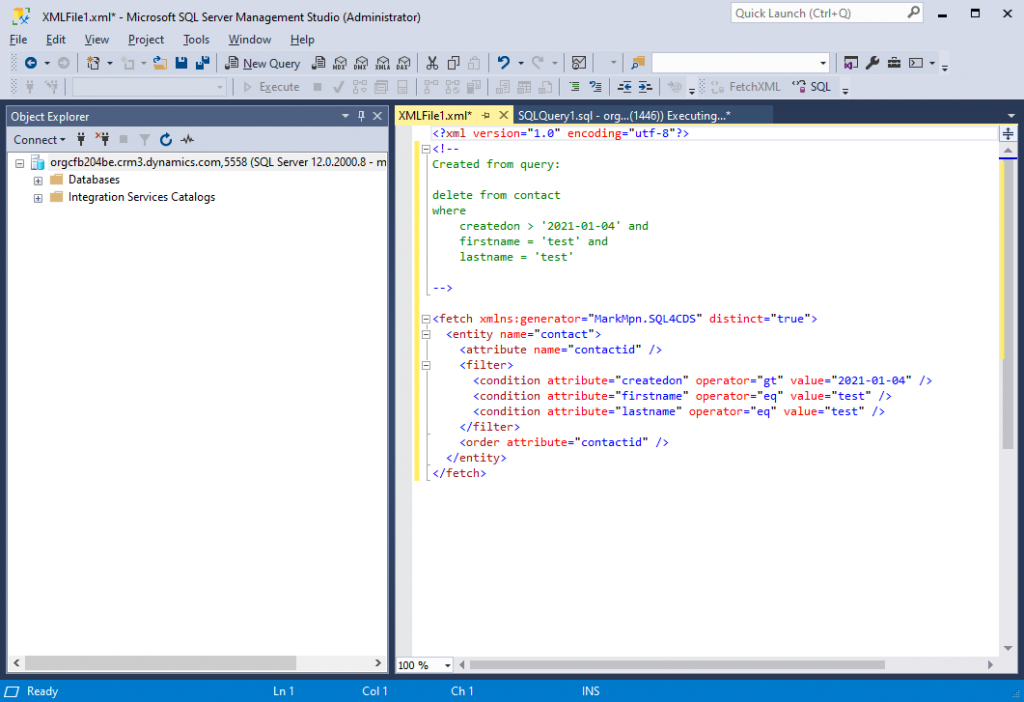Click the Open File folder icon
Image resolution: width=1024 pixels, height=702 pixels.
[160, 63]
